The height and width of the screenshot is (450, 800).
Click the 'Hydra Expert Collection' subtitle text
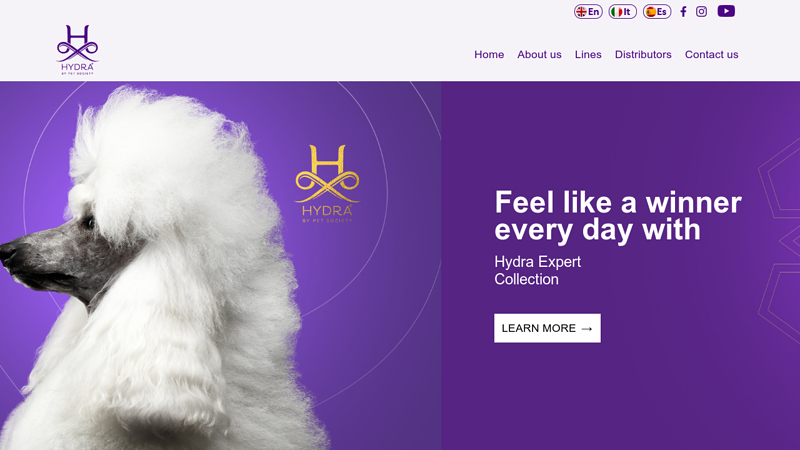[x=537, y=270]
